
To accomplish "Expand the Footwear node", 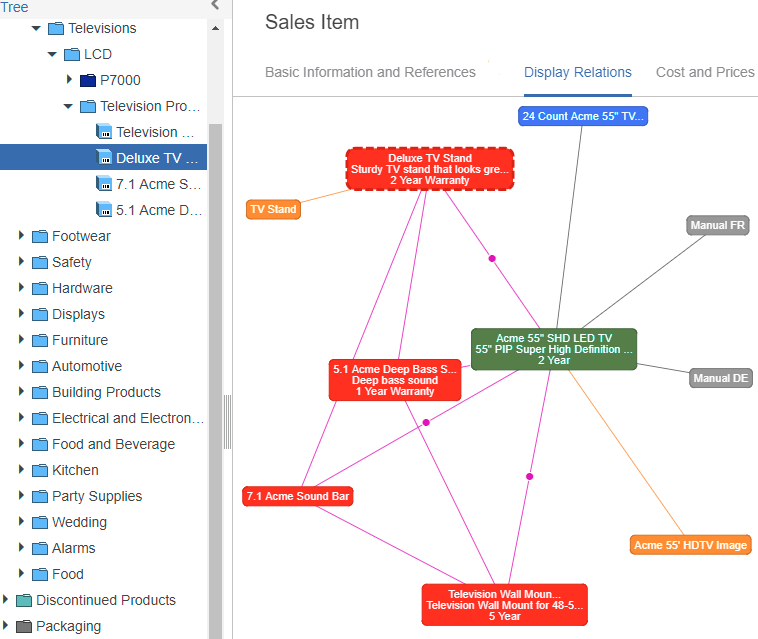I will pos(21,235).
